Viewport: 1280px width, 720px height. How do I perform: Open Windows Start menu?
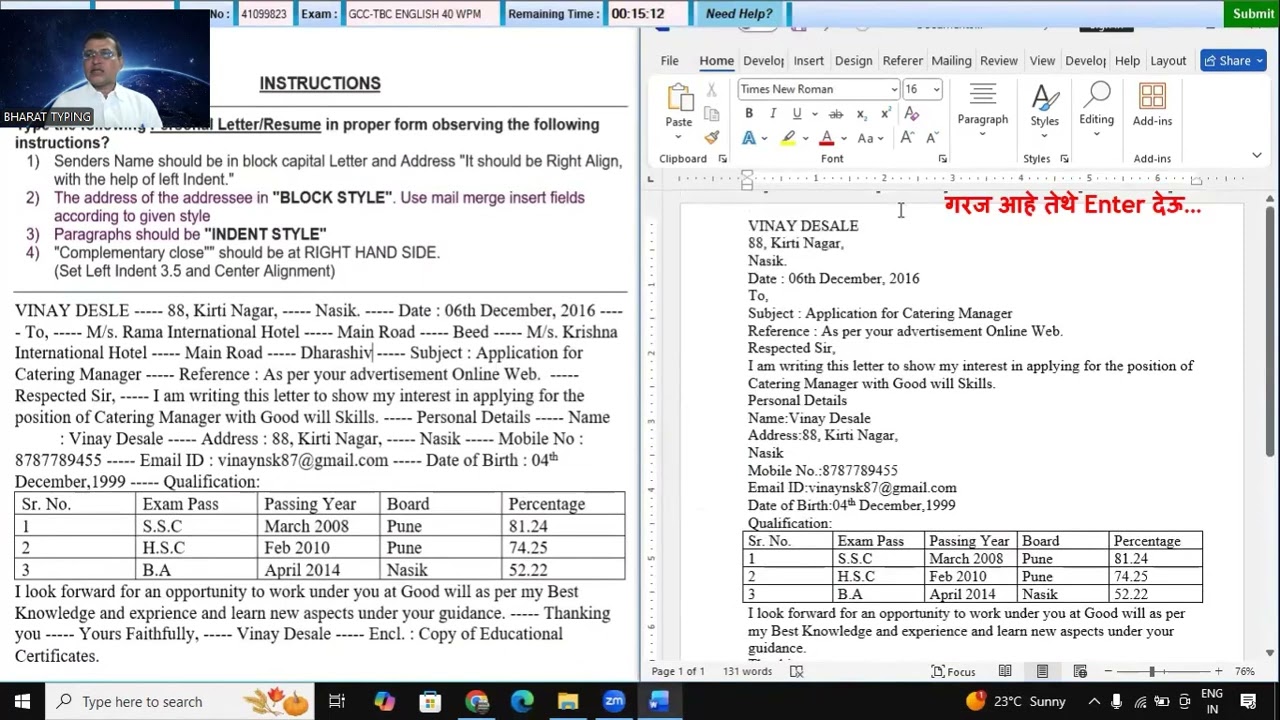[x=22, y=701]
